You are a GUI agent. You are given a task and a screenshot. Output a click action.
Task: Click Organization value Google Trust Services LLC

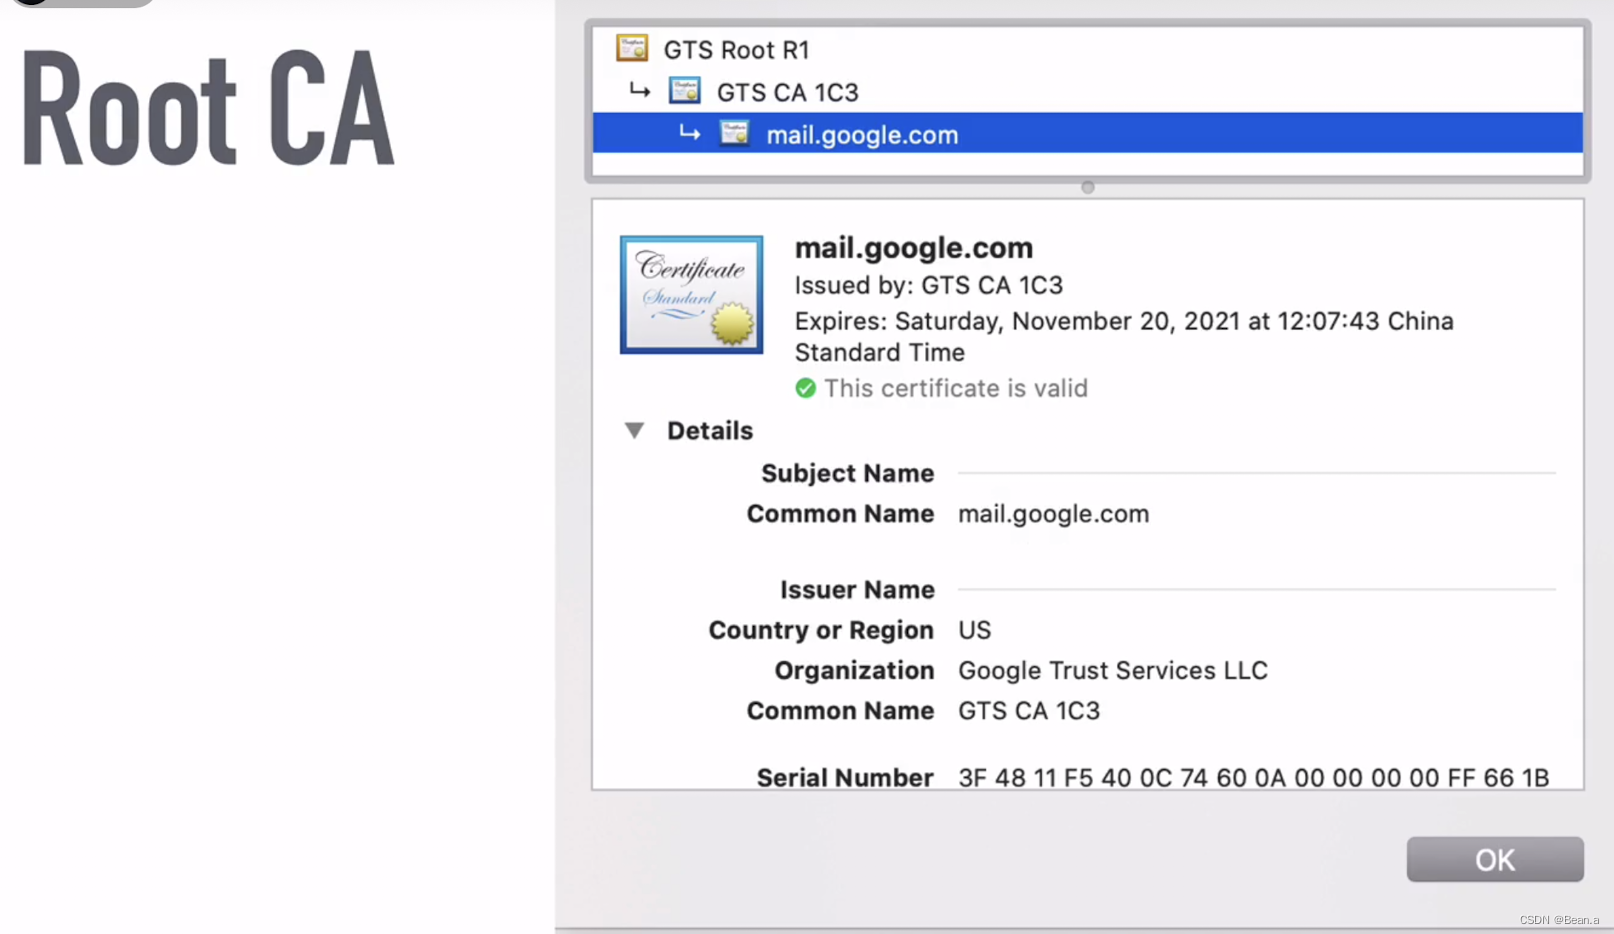pos(1113,670)
